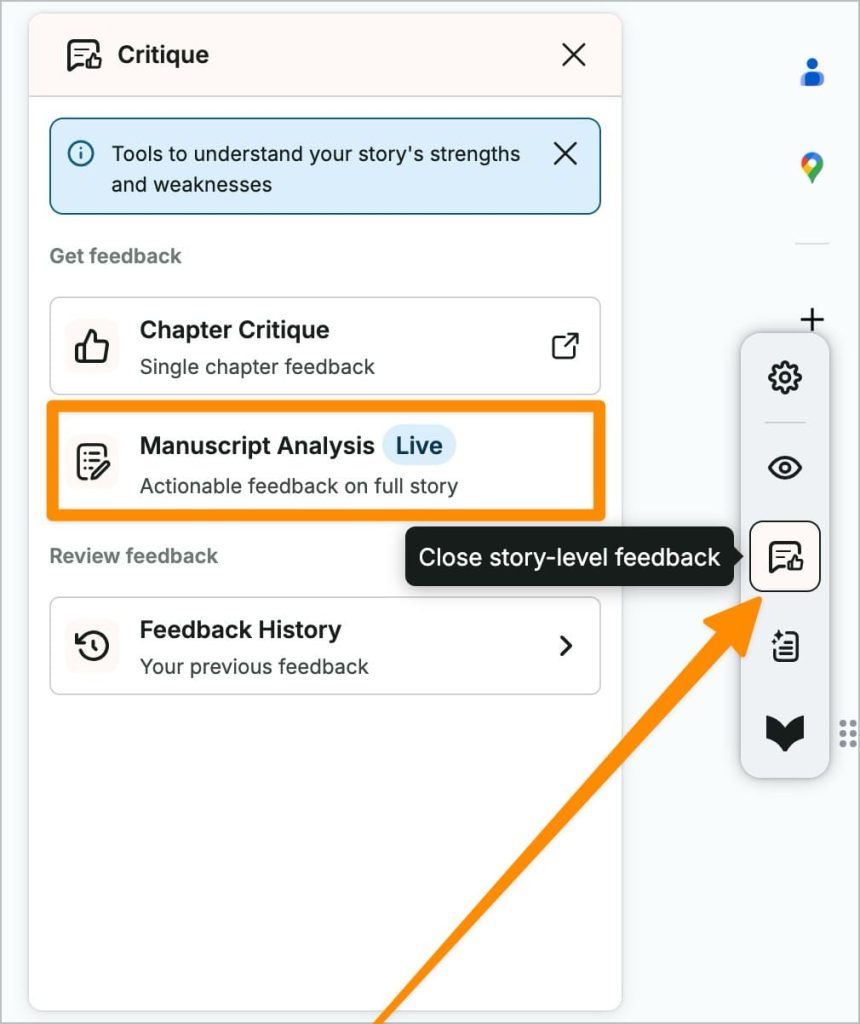
Task: Click the thumbs-up icon on Chapter Critique
Action: (91, 346)
